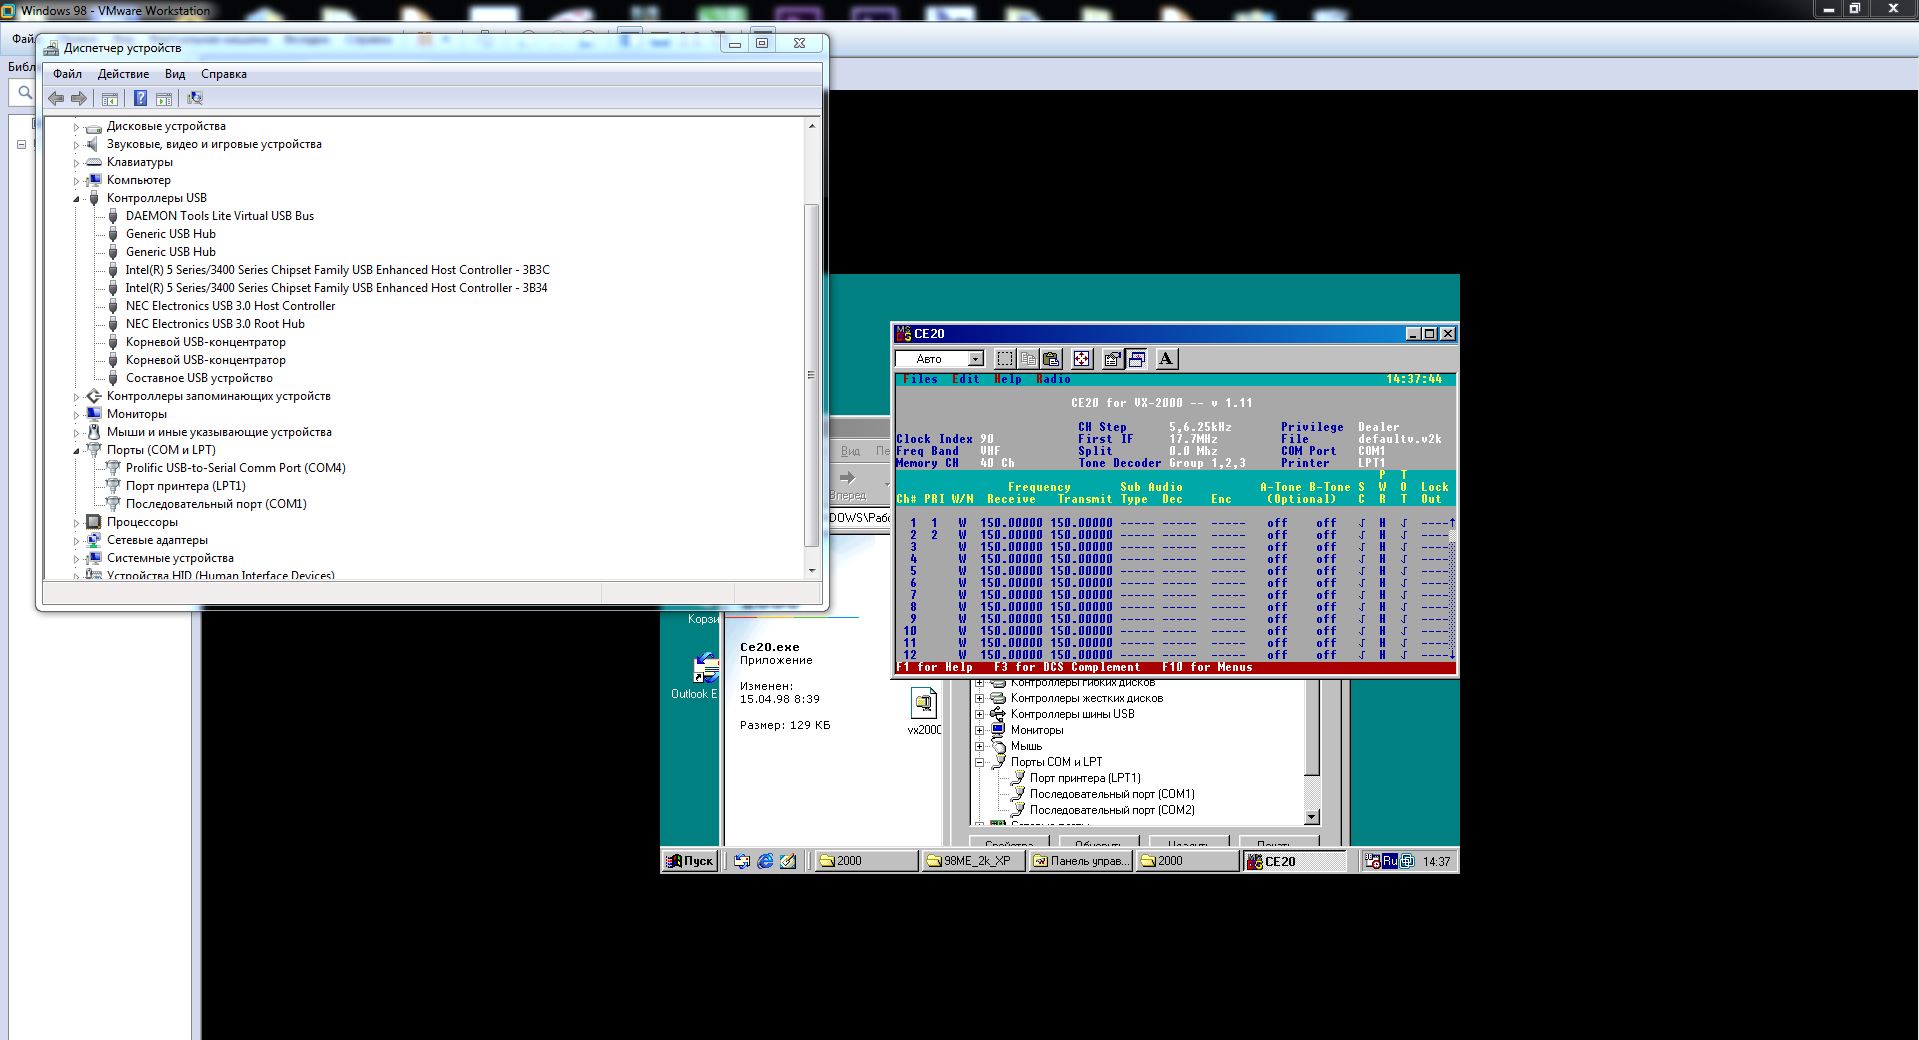Open the Font icon in CE20 toolbar
Viewport: 1919px width, 1040px height.
[x=1166, y=359]
